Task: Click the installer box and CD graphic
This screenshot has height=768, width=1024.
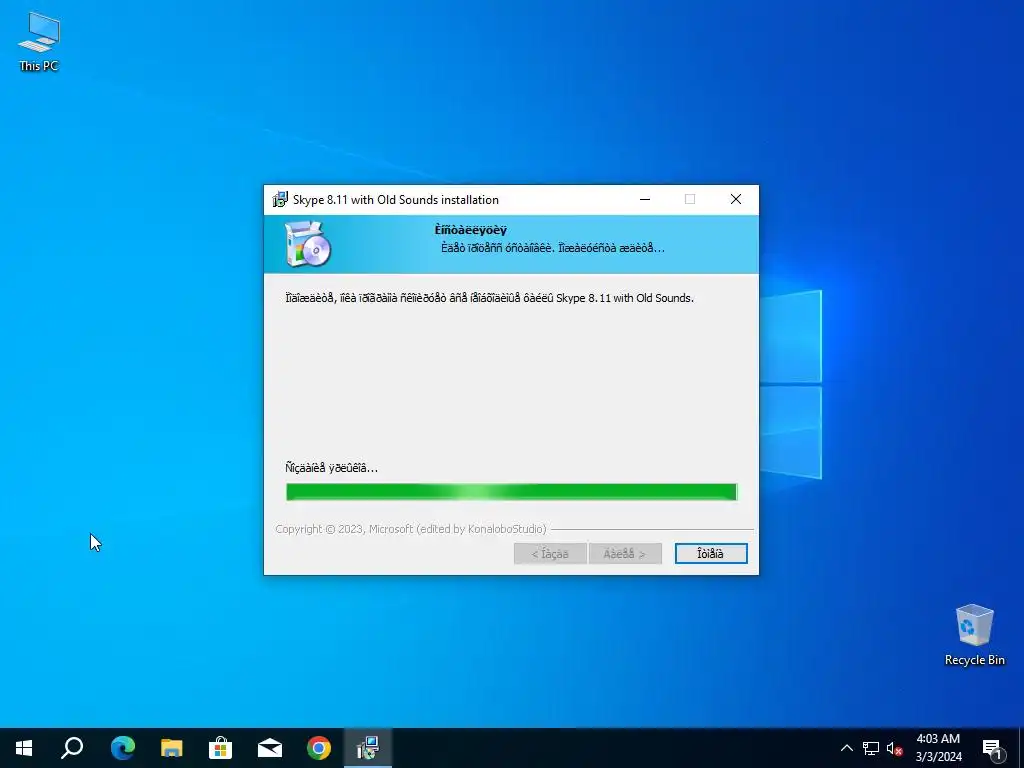Action: click(308, 244)
